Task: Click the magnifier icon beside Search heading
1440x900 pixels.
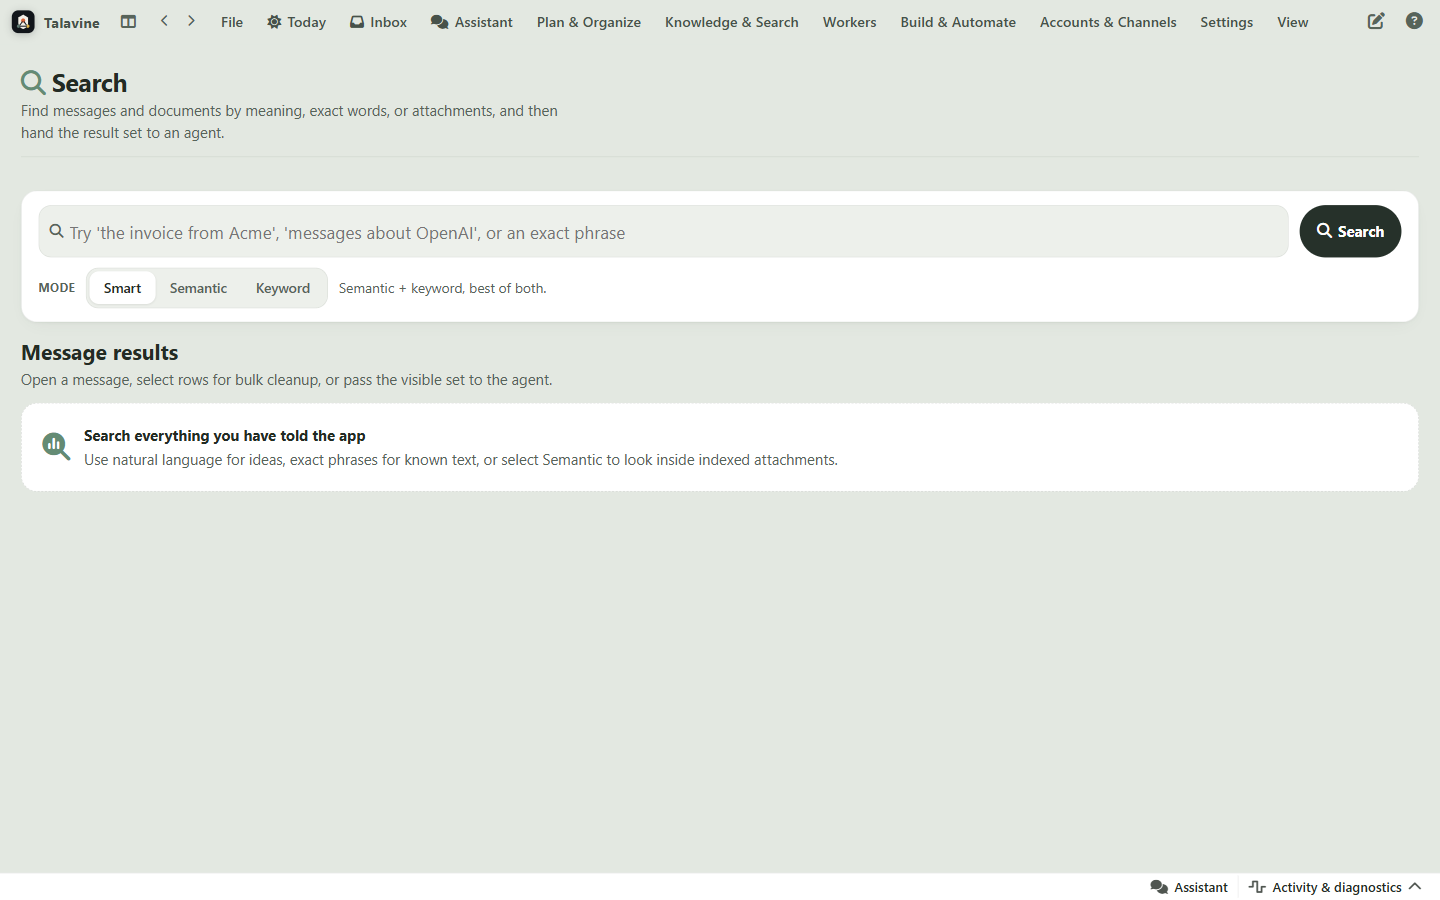Action: [x=33, y=82]
